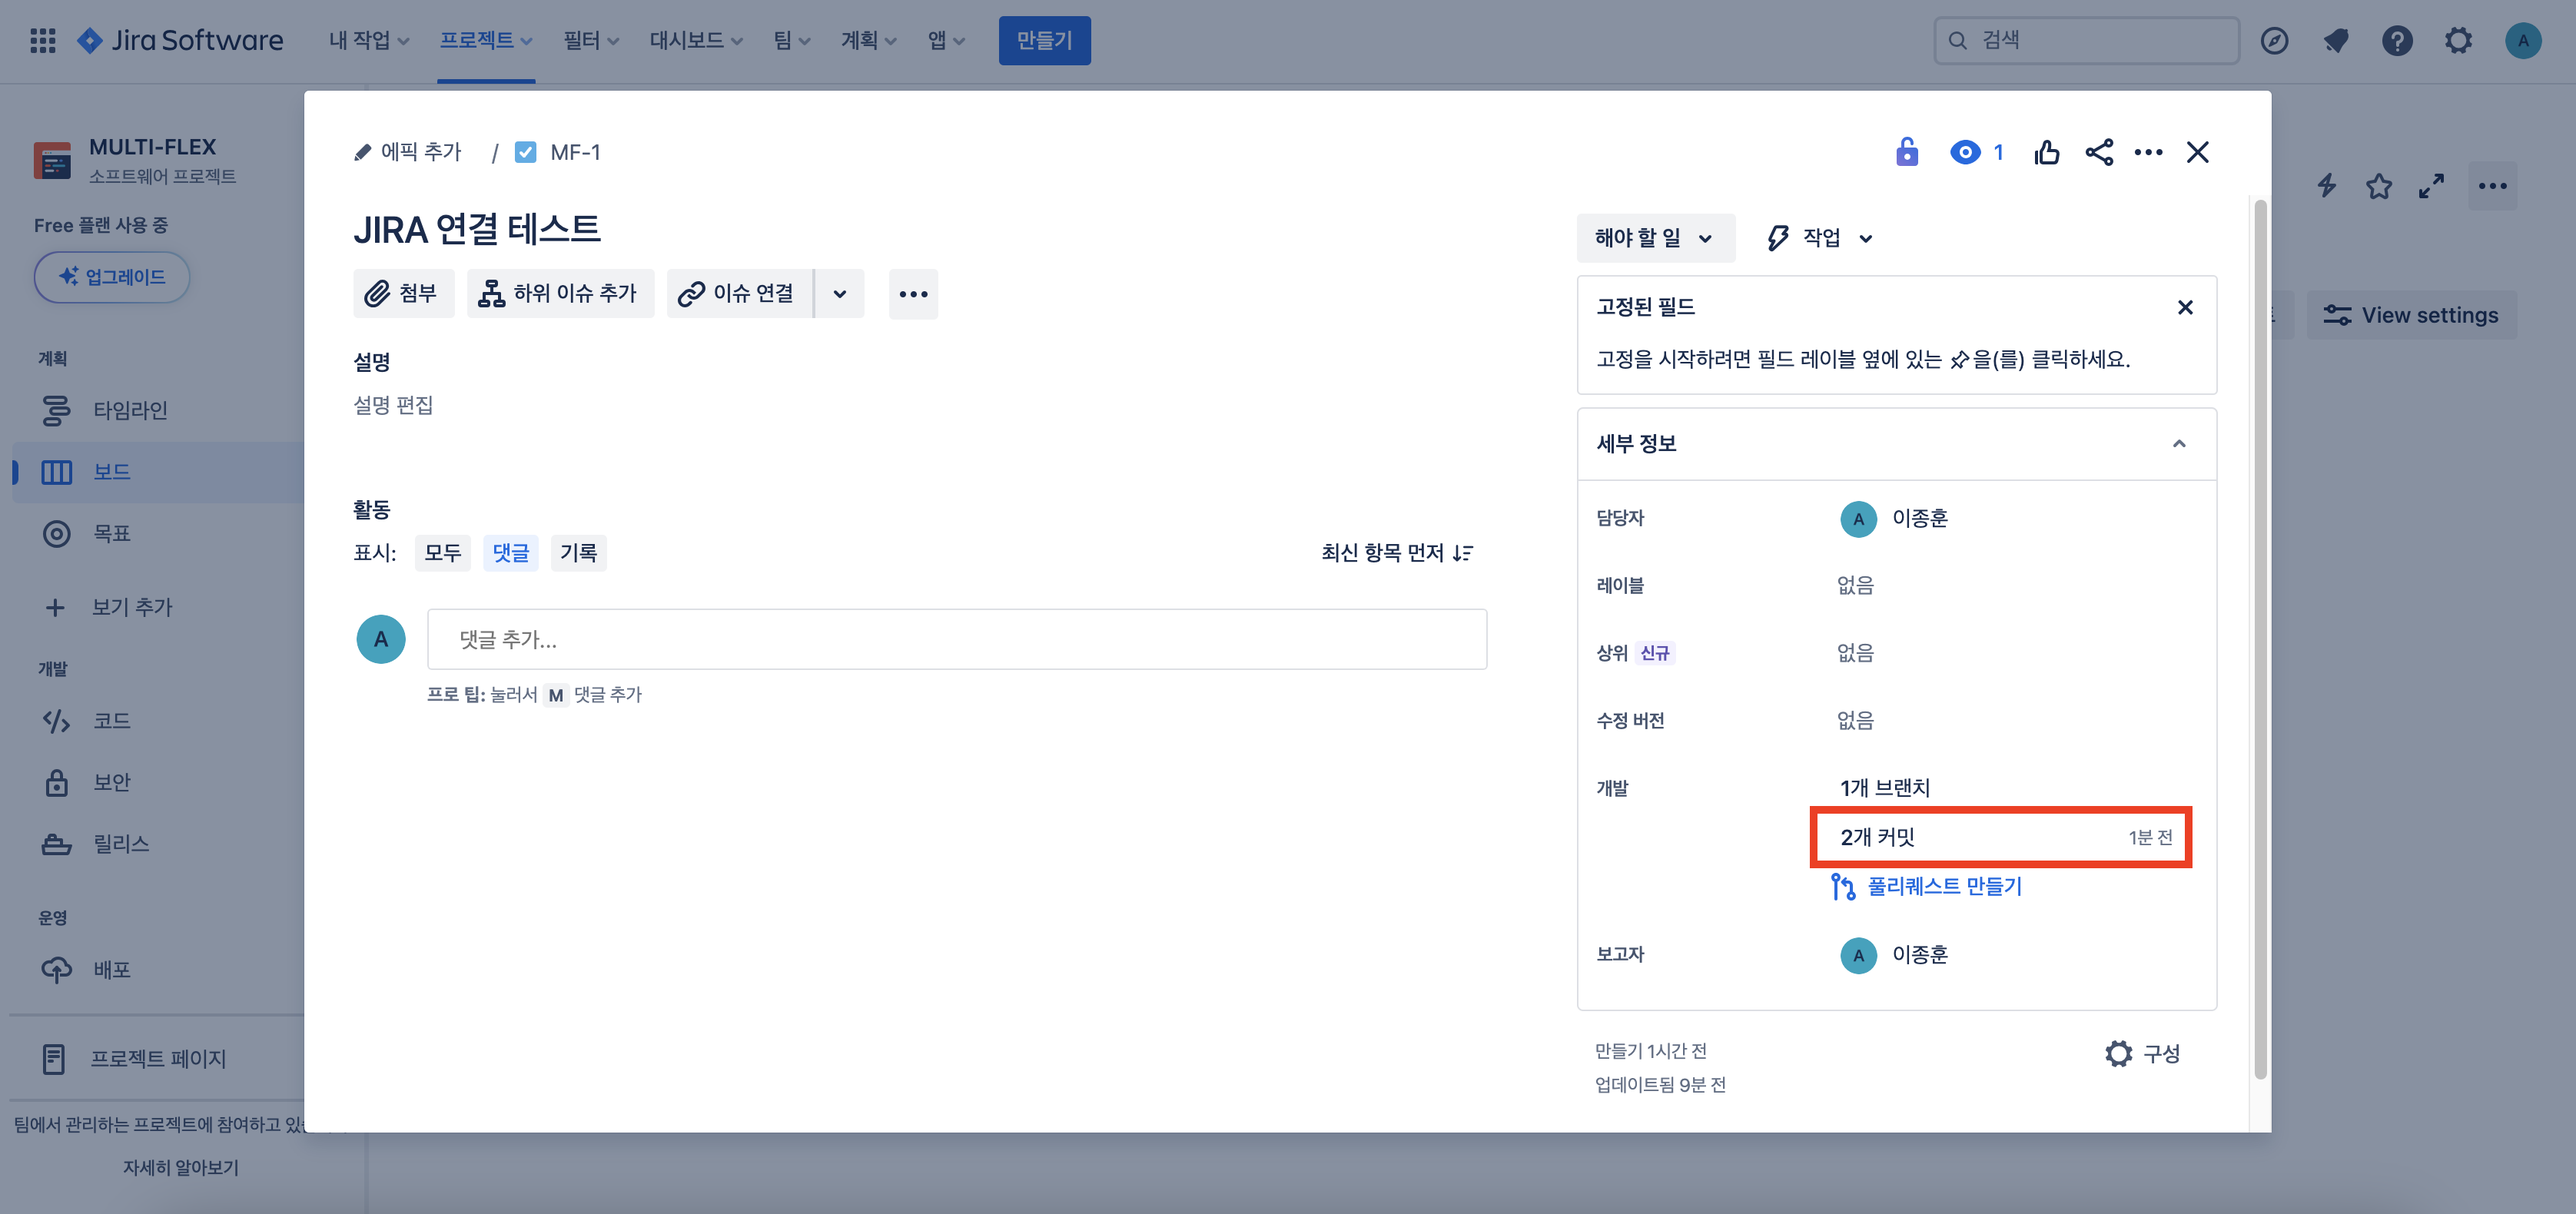Close the MF-1 issue dialog
The height and width of the screenshot is (1214, 2576).
pyautogui.click(x=2197, y=152)
